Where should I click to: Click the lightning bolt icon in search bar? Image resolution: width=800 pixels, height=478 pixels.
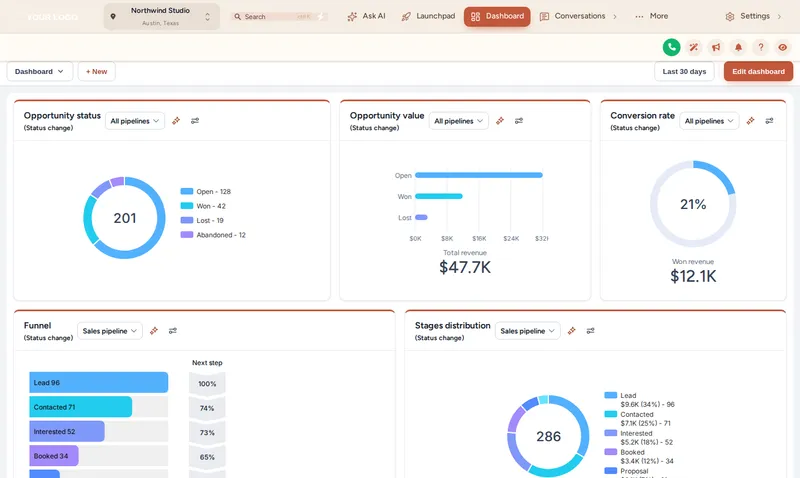(320, 17)
